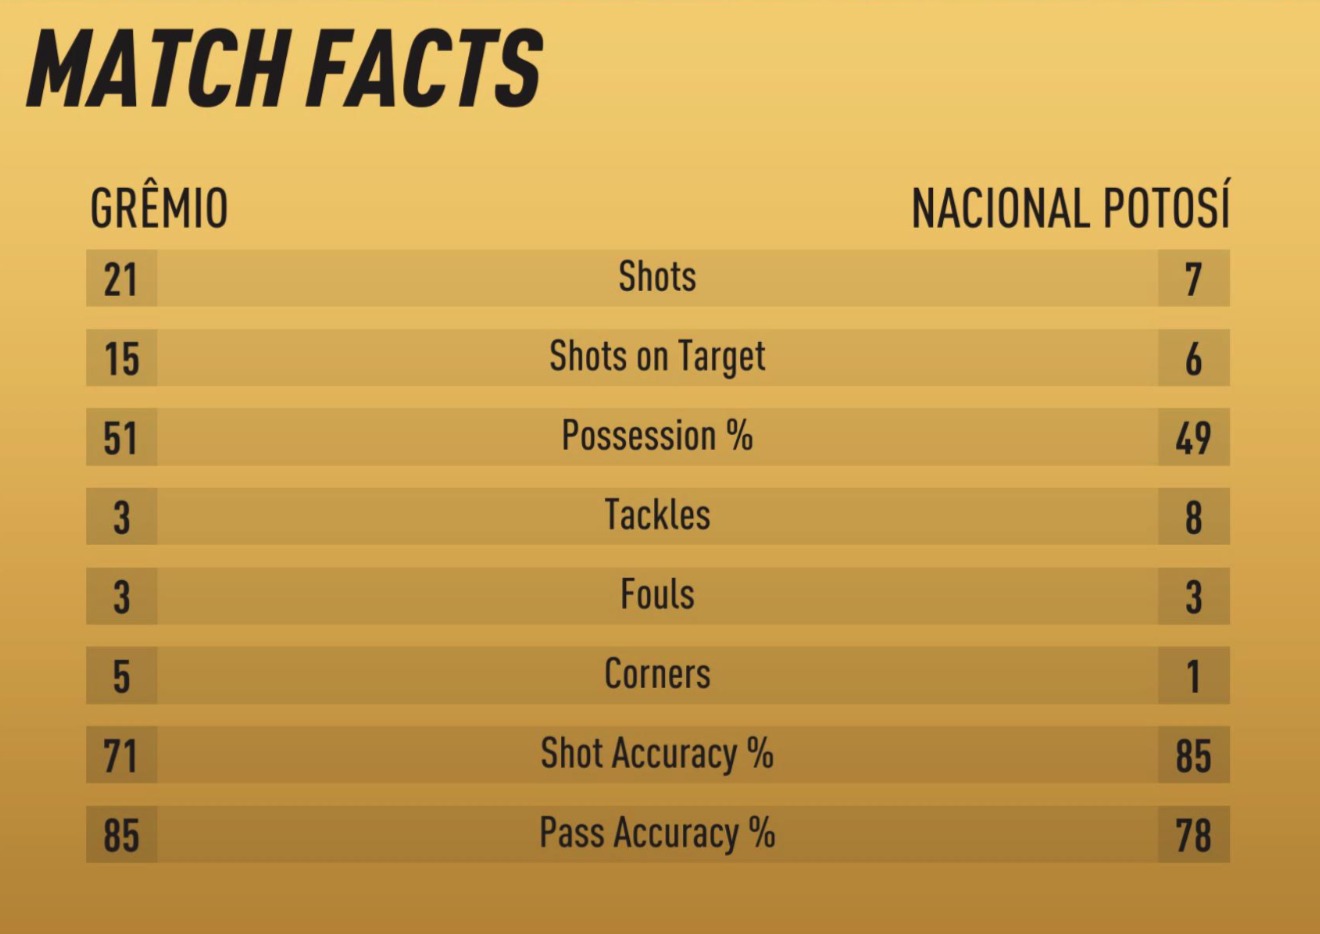Click Grêmio's shots value 21

121,279
